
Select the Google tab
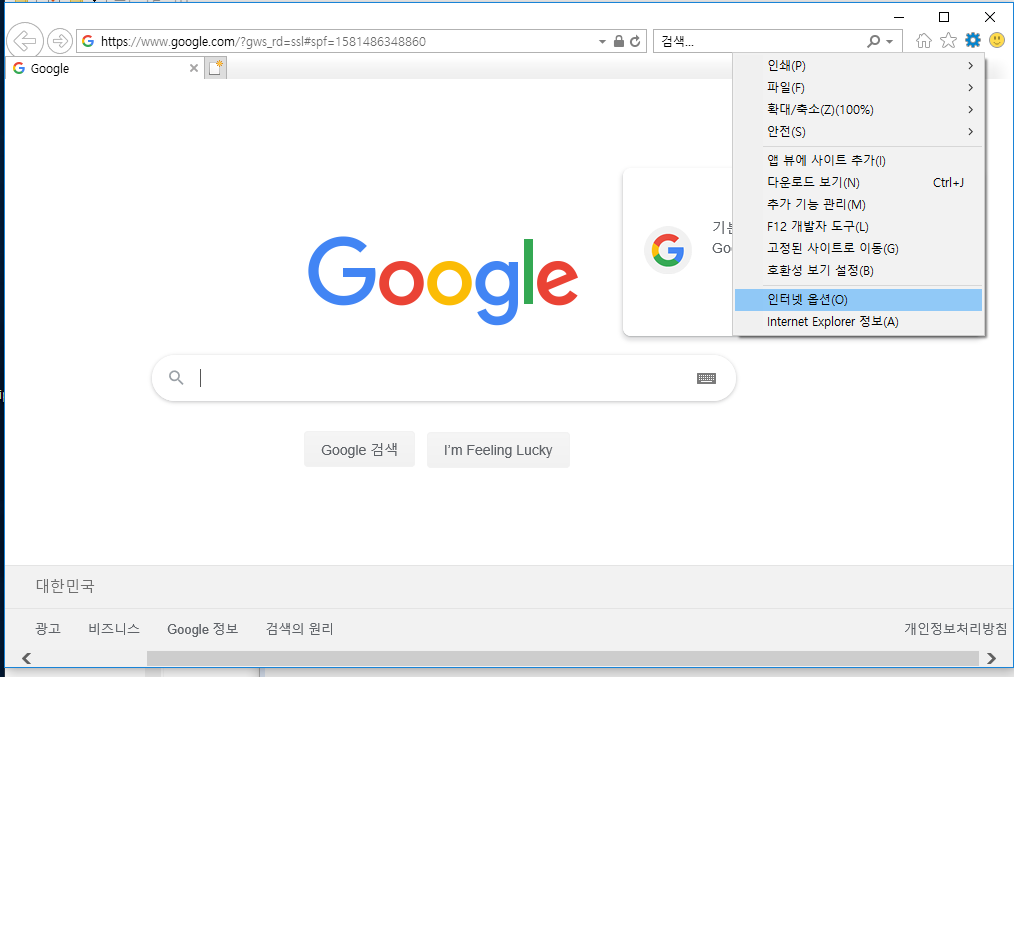[104, 68]
